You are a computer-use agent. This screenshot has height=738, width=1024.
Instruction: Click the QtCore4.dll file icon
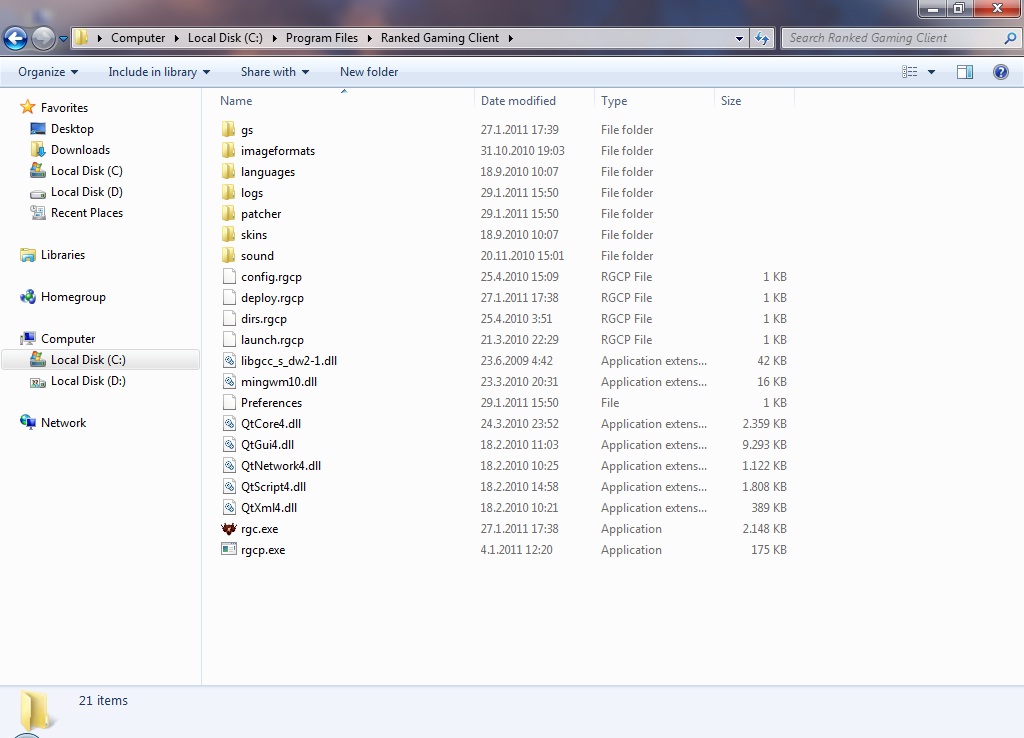[x=229, y=423]
